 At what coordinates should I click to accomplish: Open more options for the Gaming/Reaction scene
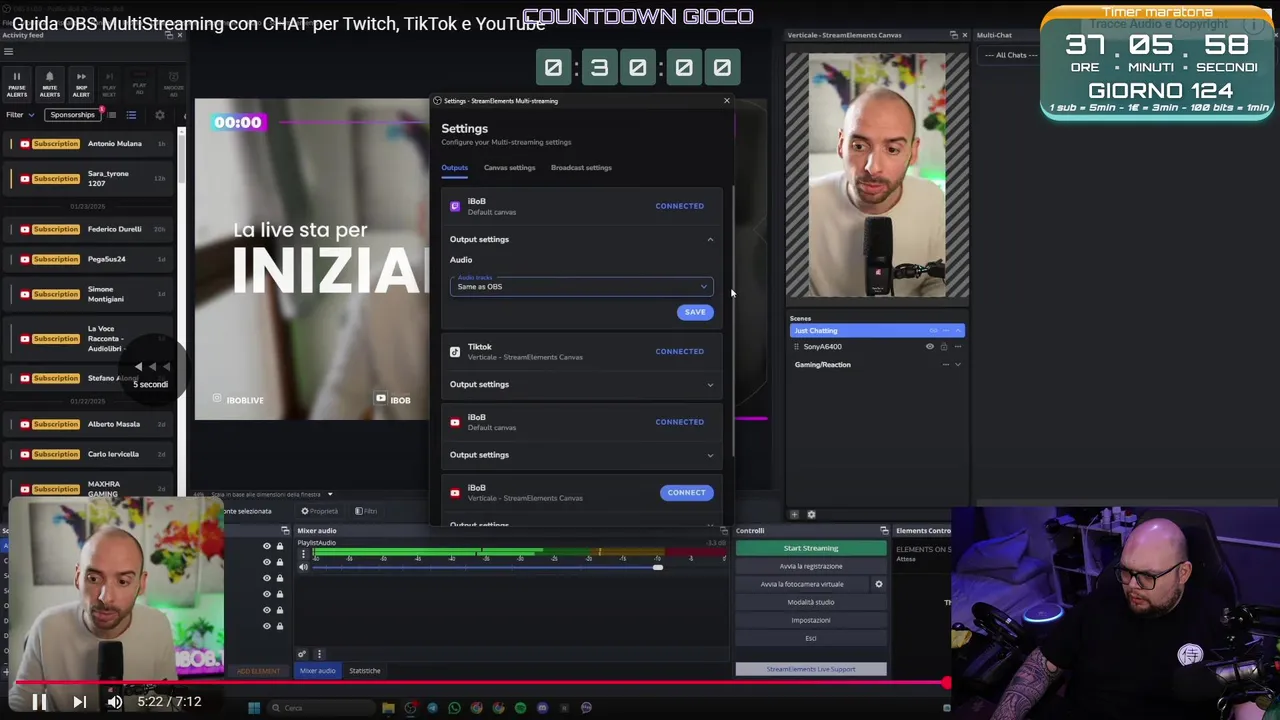(945, 365)
